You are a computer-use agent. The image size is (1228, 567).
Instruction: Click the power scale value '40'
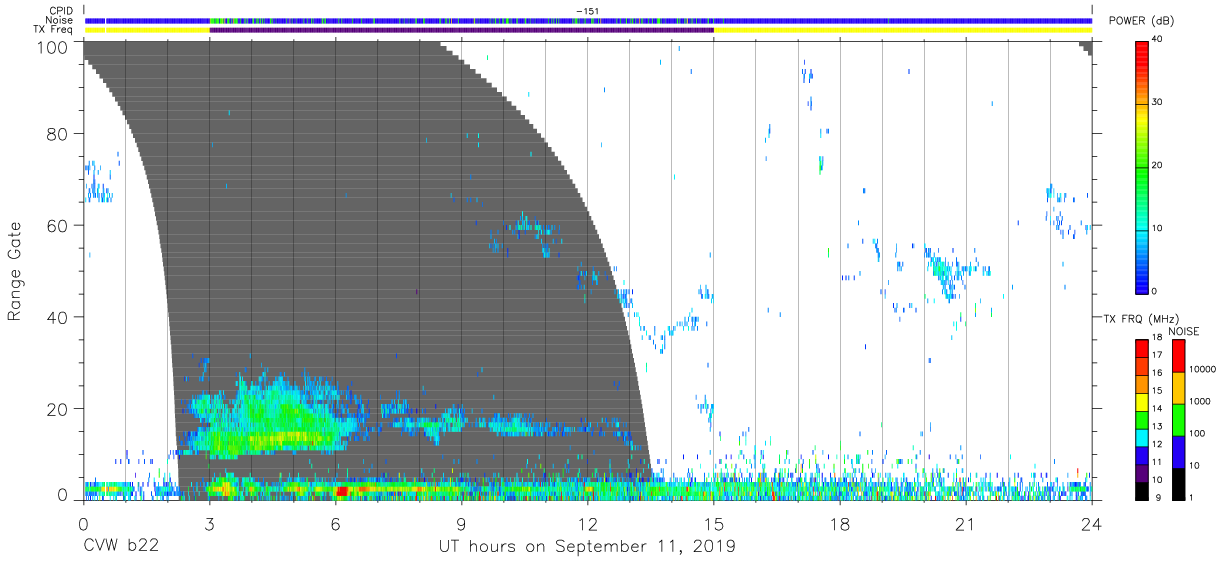pos(1158,39)
